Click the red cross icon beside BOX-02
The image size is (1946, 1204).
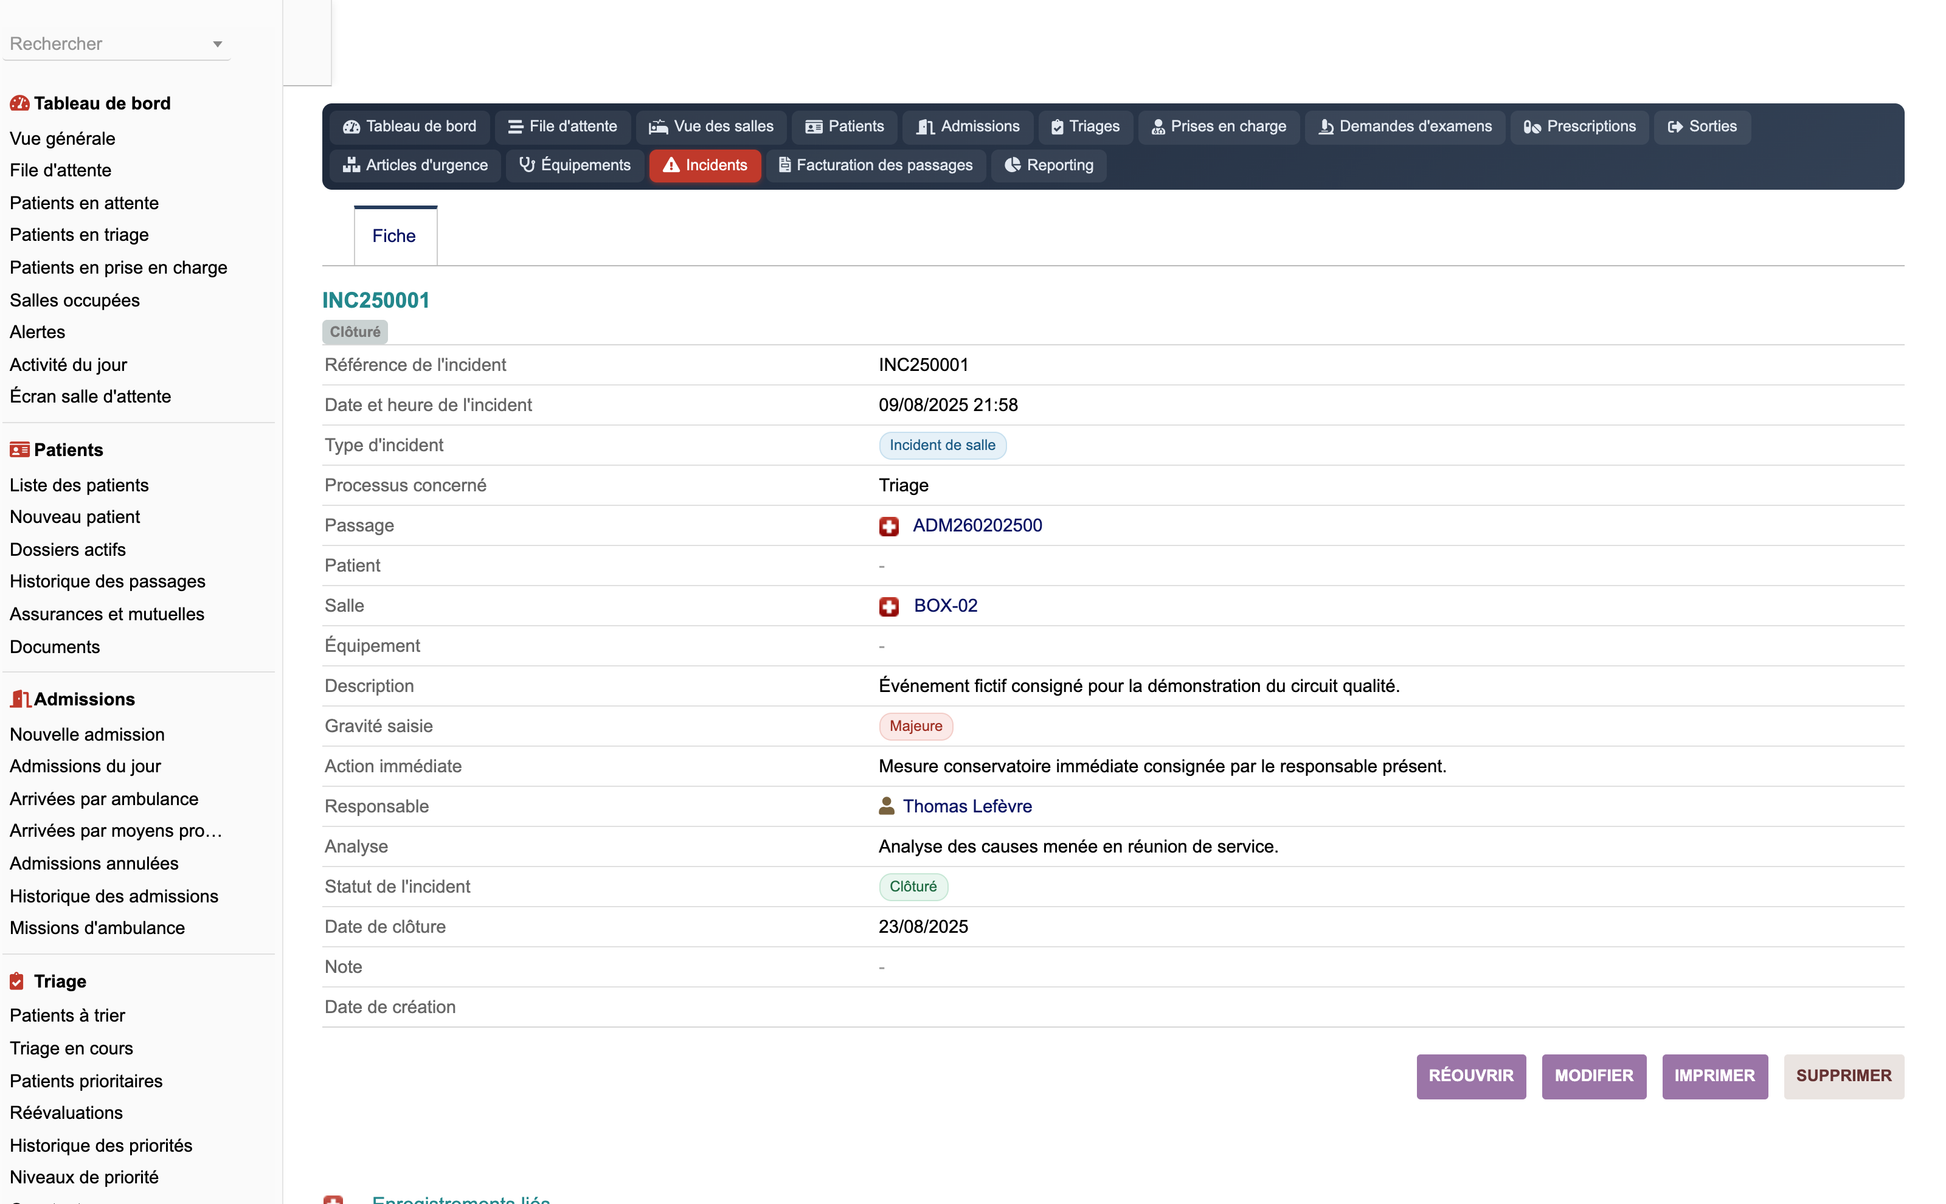click(889, 606)
